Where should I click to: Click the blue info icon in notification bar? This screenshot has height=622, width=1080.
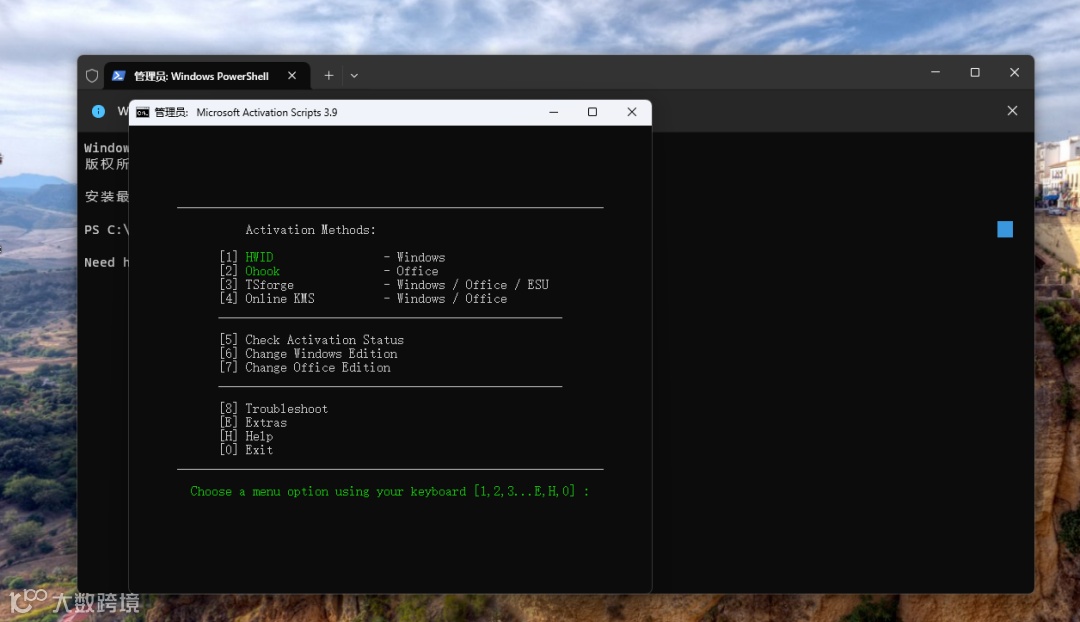pos(98,112)
